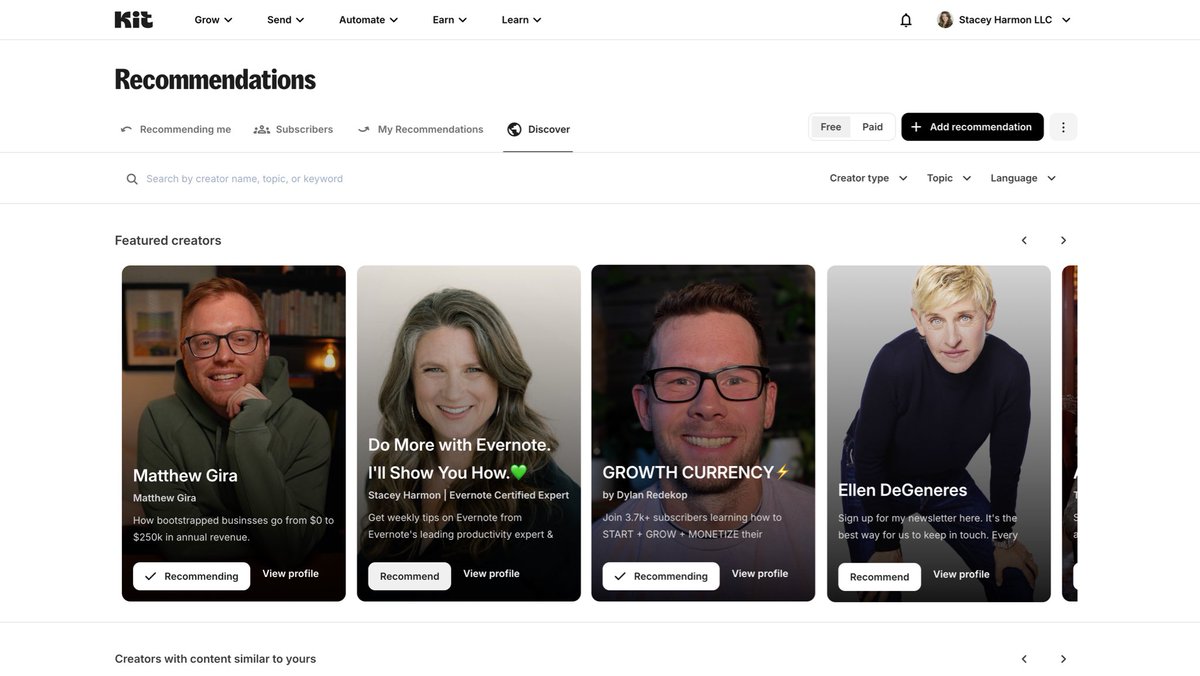Show previous featured creators
The width and height of the screenshot is (1200, 676).
coord(1024,240)
